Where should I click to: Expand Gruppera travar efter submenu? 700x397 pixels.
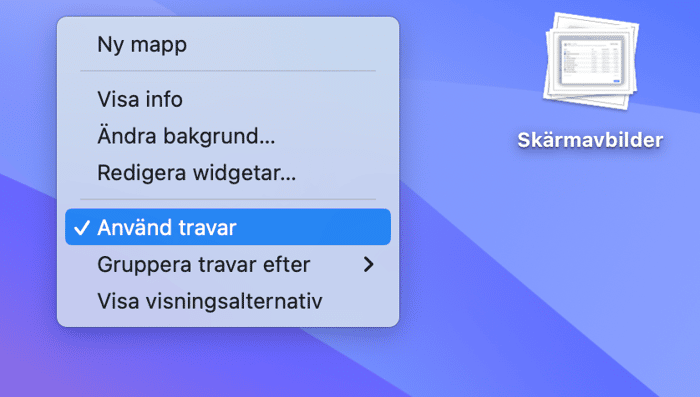click(x=228, y=264)
